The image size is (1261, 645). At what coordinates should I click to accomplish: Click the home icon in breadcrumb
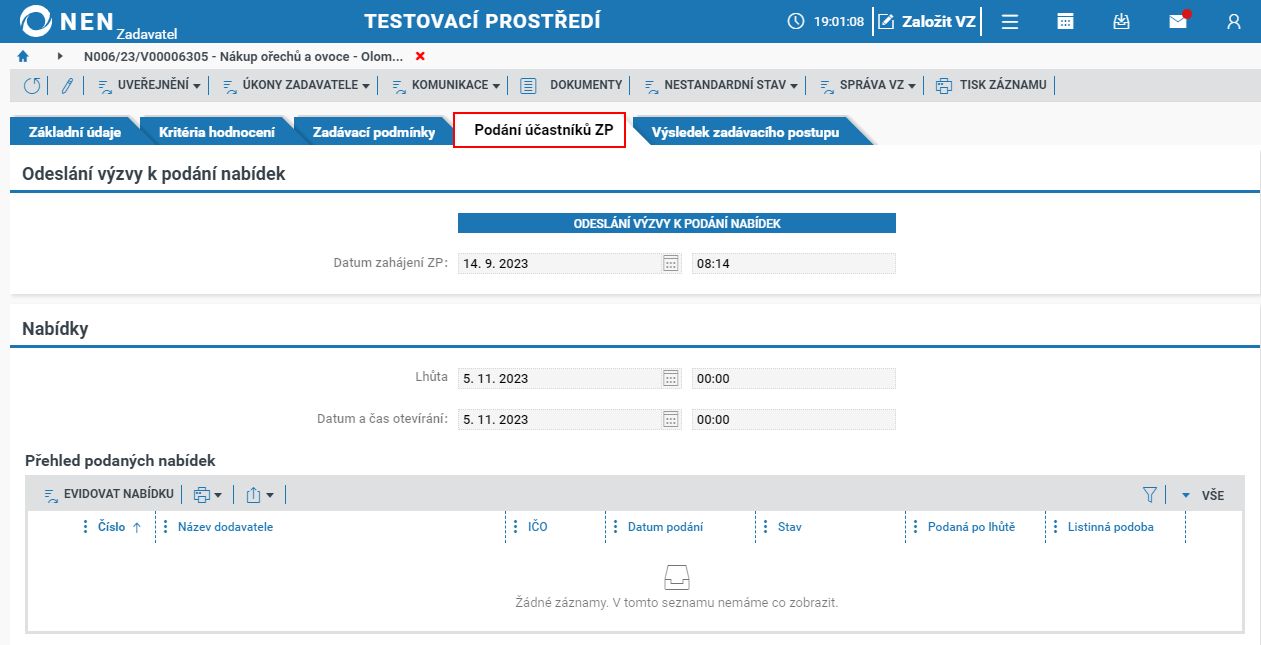23,56
